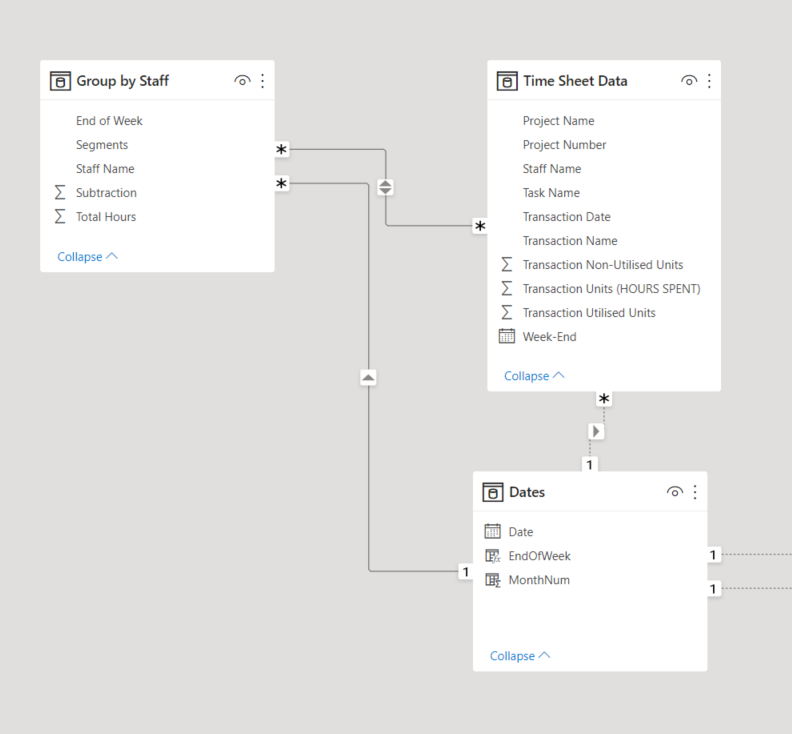Select the Transaction Utilised Units field
Image resolution: width=792 pixels, height=734 pixels.
point(589,313)
